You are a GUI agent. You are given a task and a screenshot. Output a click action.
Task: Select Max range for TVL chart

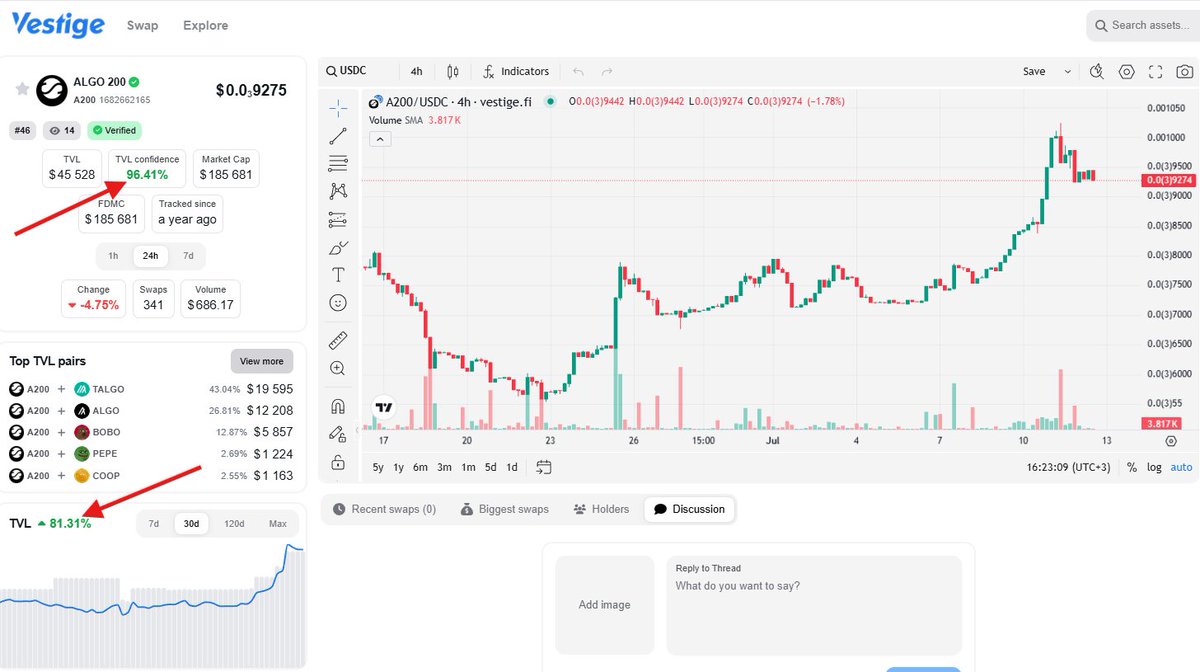[278, 523]
